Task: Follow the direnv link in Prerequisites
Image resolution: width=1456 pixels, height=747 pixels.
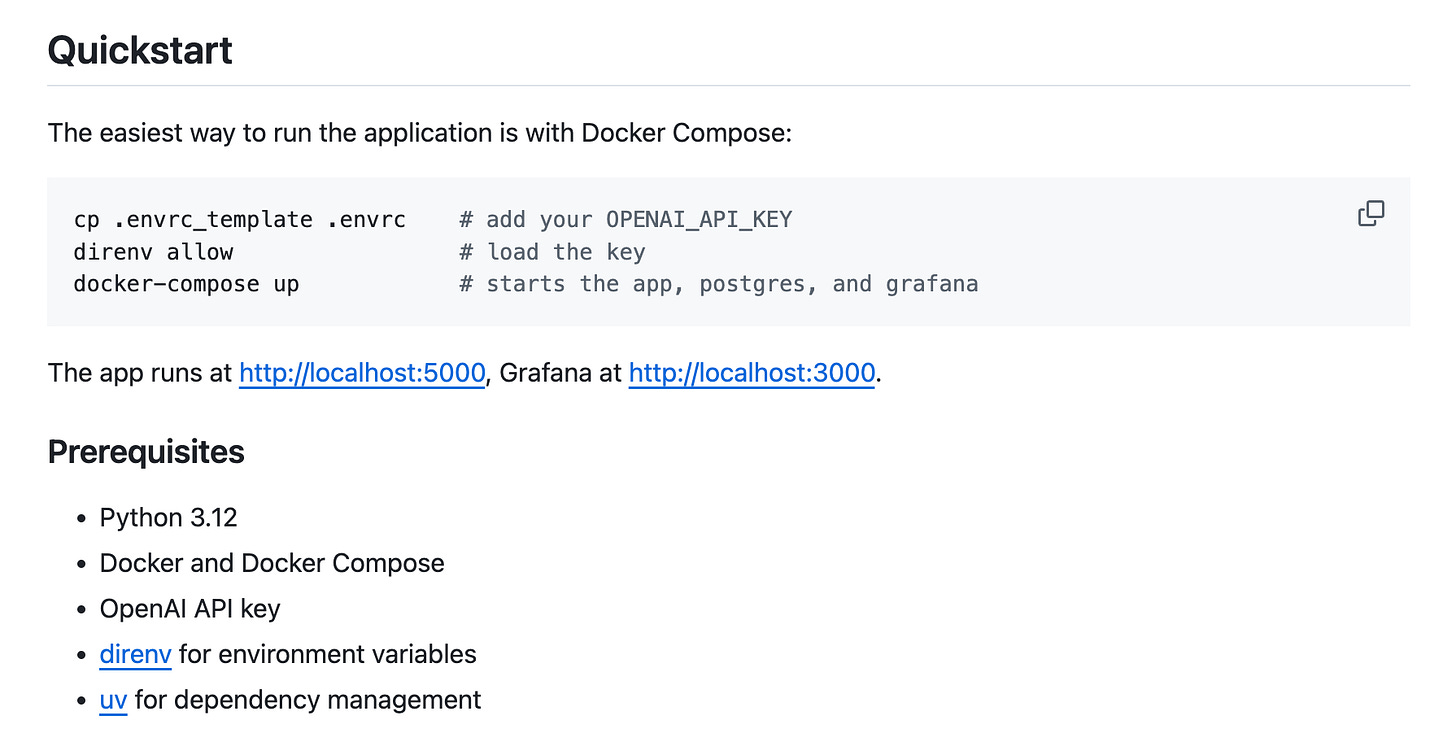Action: 136,654
